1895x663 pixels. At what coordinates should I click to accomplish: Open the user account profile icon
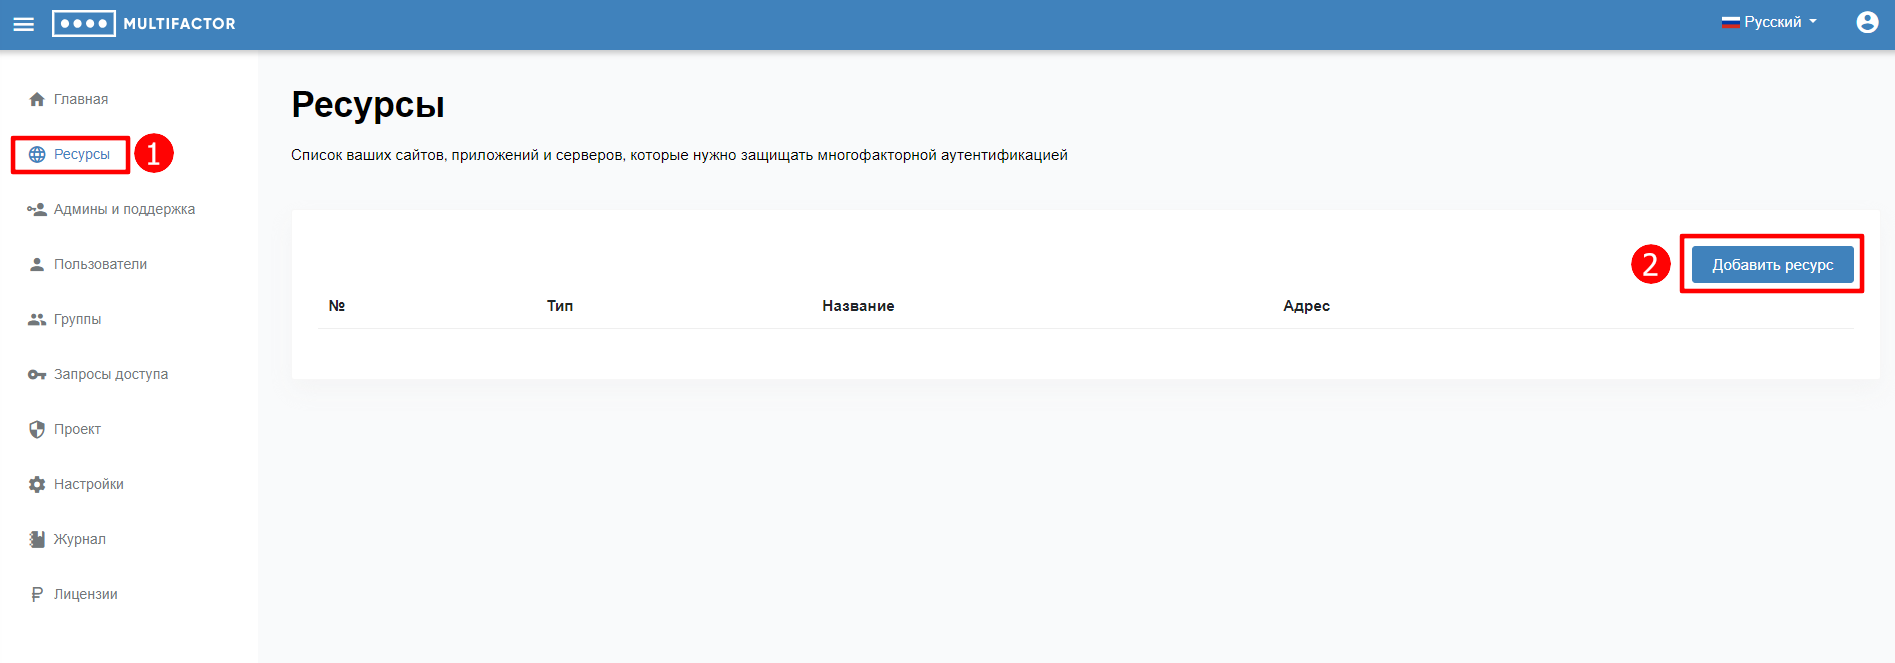coord(1866,22)
